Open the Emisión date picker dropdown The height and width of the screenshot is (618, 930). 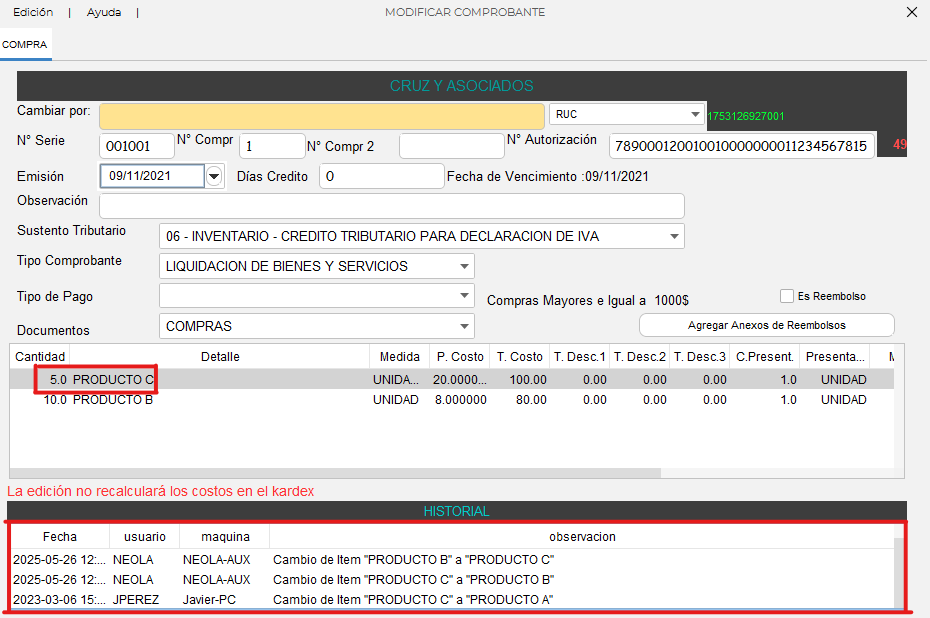[x=214, y=177]
